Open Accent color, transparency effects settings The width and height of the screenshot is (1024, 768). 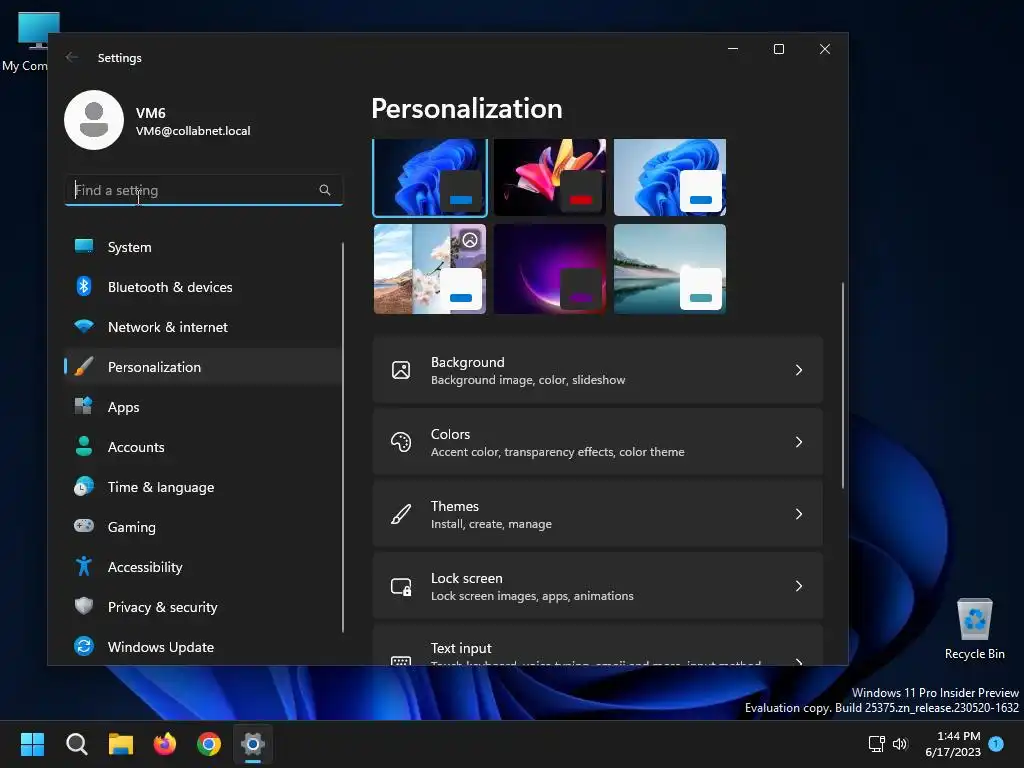click(x=598, y=442)
